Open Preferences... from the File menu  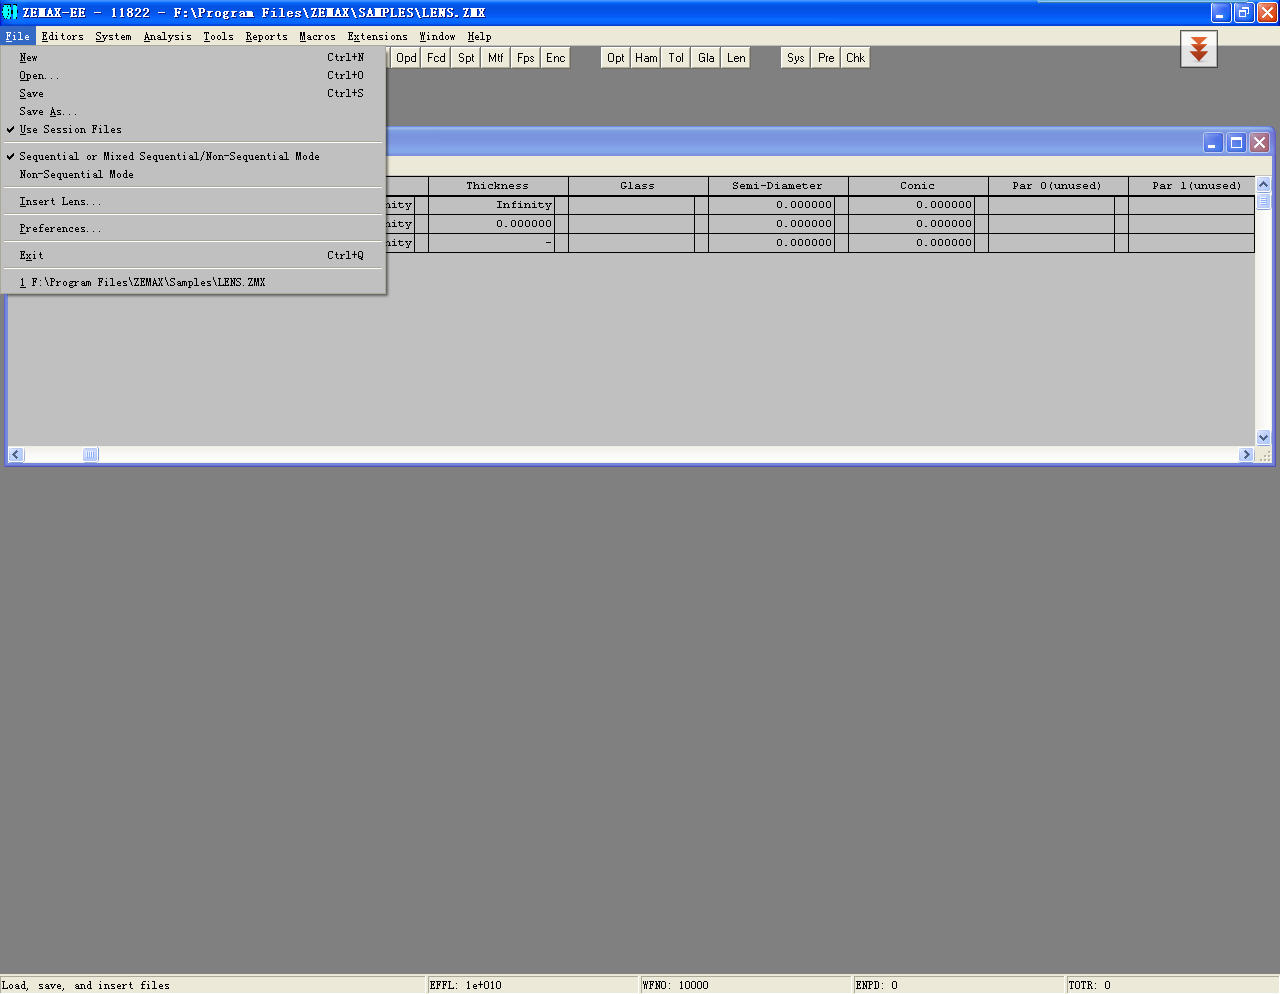tap(193, 229)
